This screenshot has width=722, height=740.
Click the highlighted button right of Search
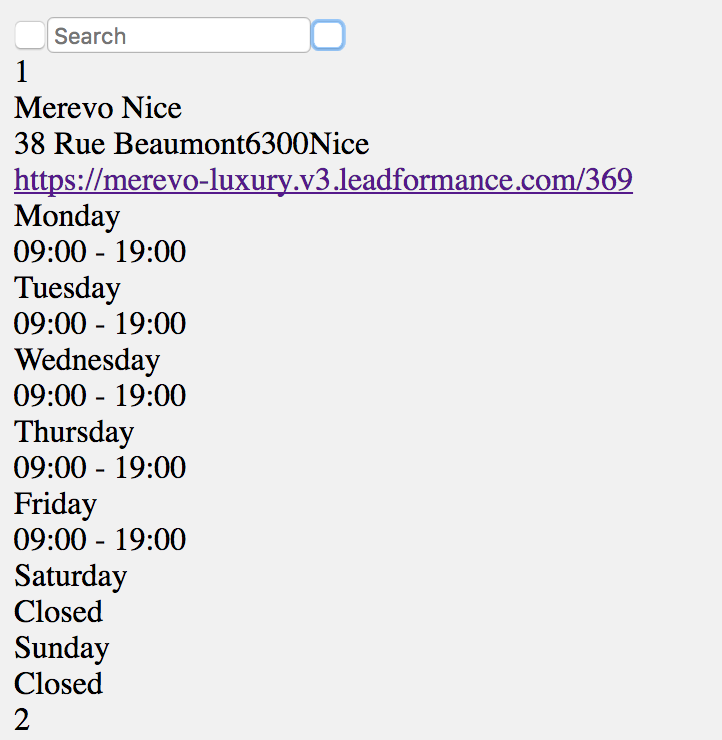point(328,35)
